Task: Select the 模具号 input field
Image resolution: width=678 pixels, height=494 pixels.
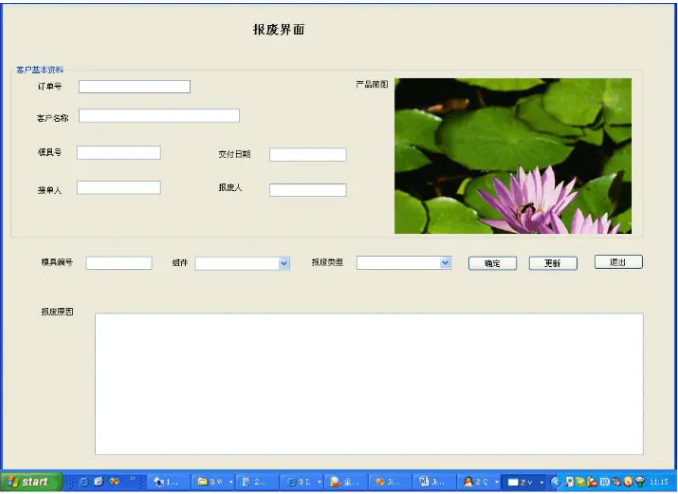Action: 118,153
